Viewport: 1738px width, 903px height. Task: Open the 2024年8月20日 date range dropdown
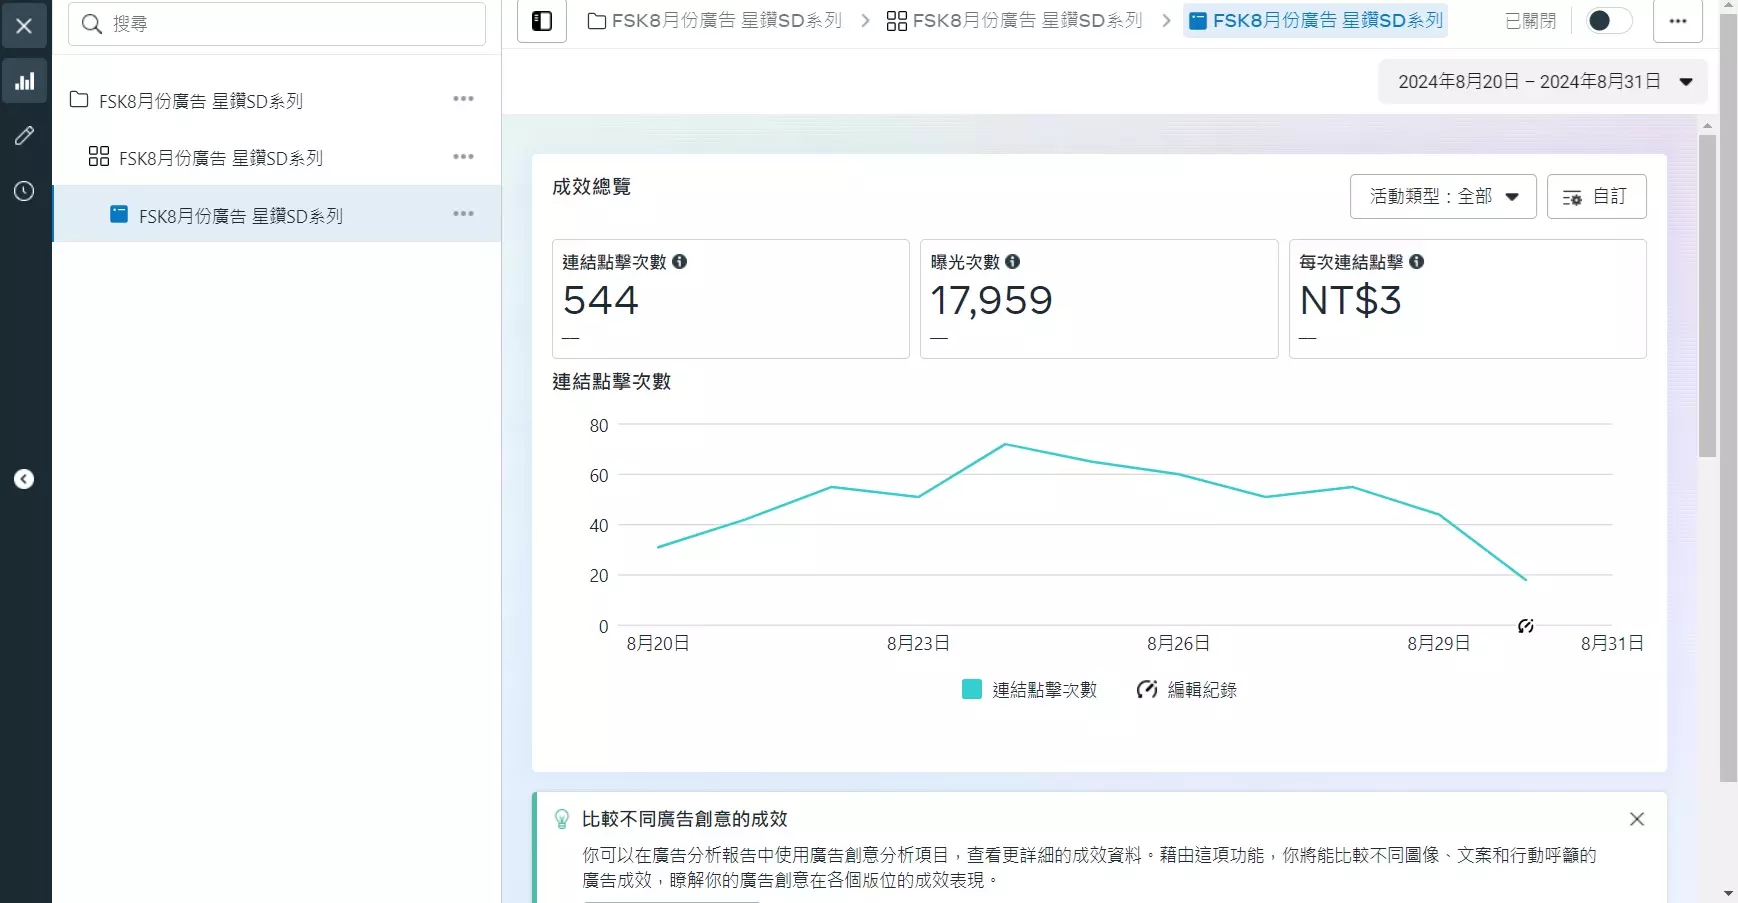point(1540,81)
